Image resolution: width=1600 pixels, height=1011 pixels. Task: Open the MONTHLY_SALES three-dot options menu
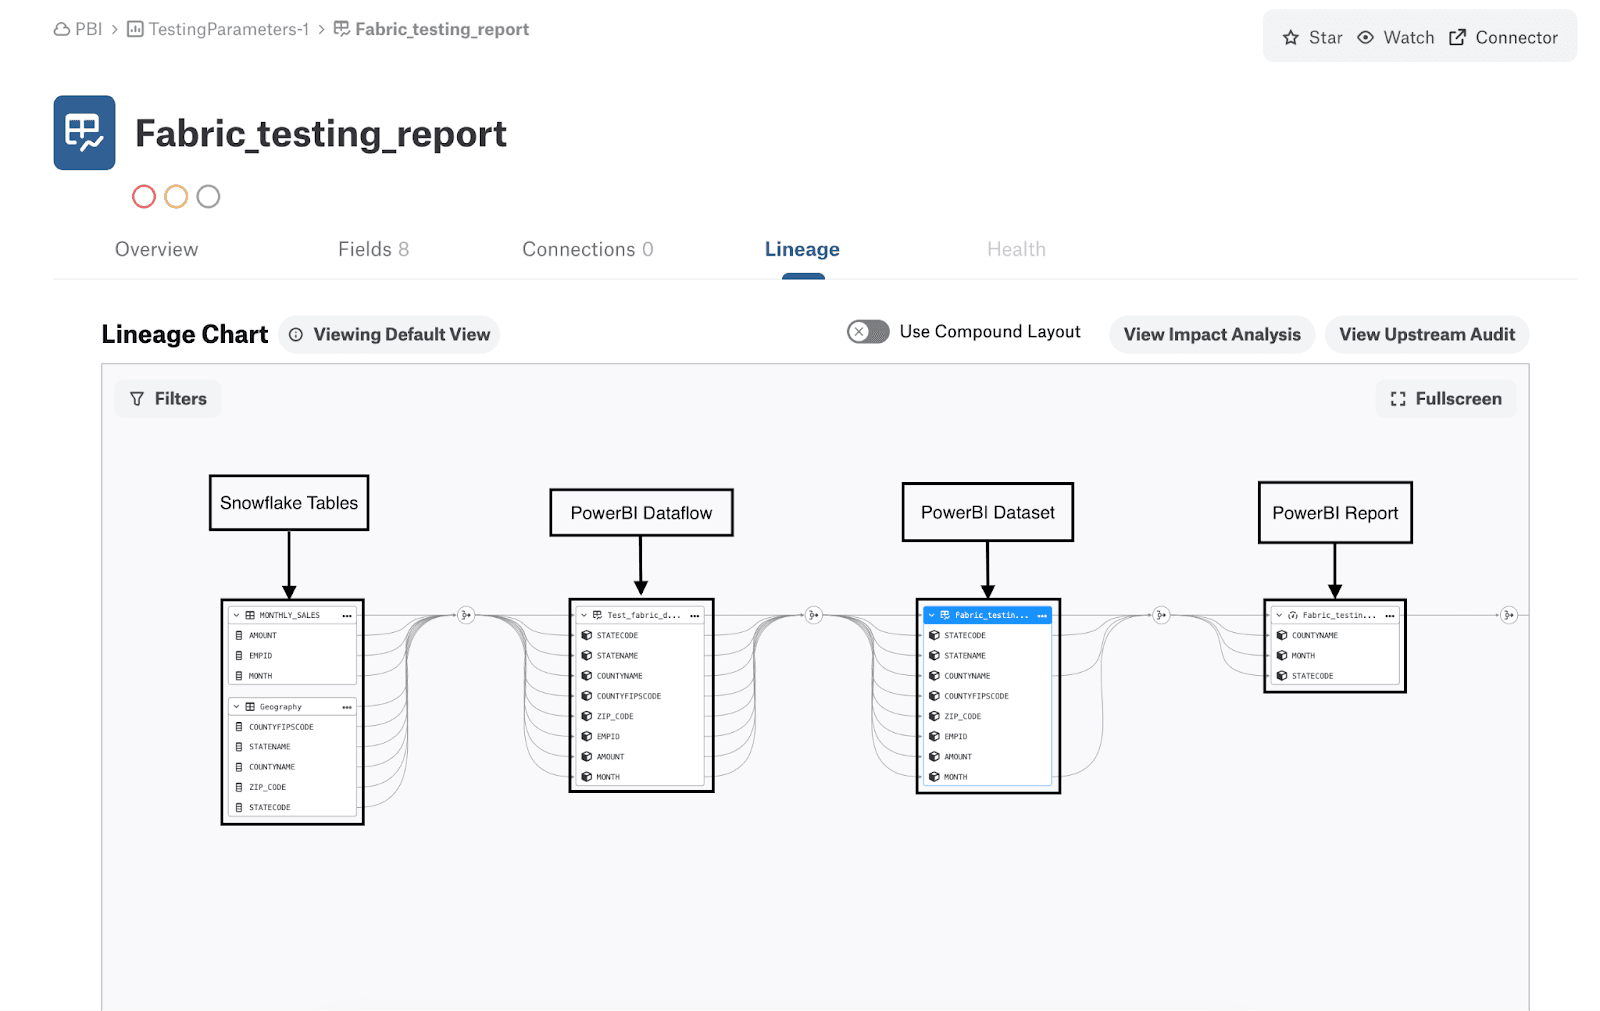click(348, 614)
